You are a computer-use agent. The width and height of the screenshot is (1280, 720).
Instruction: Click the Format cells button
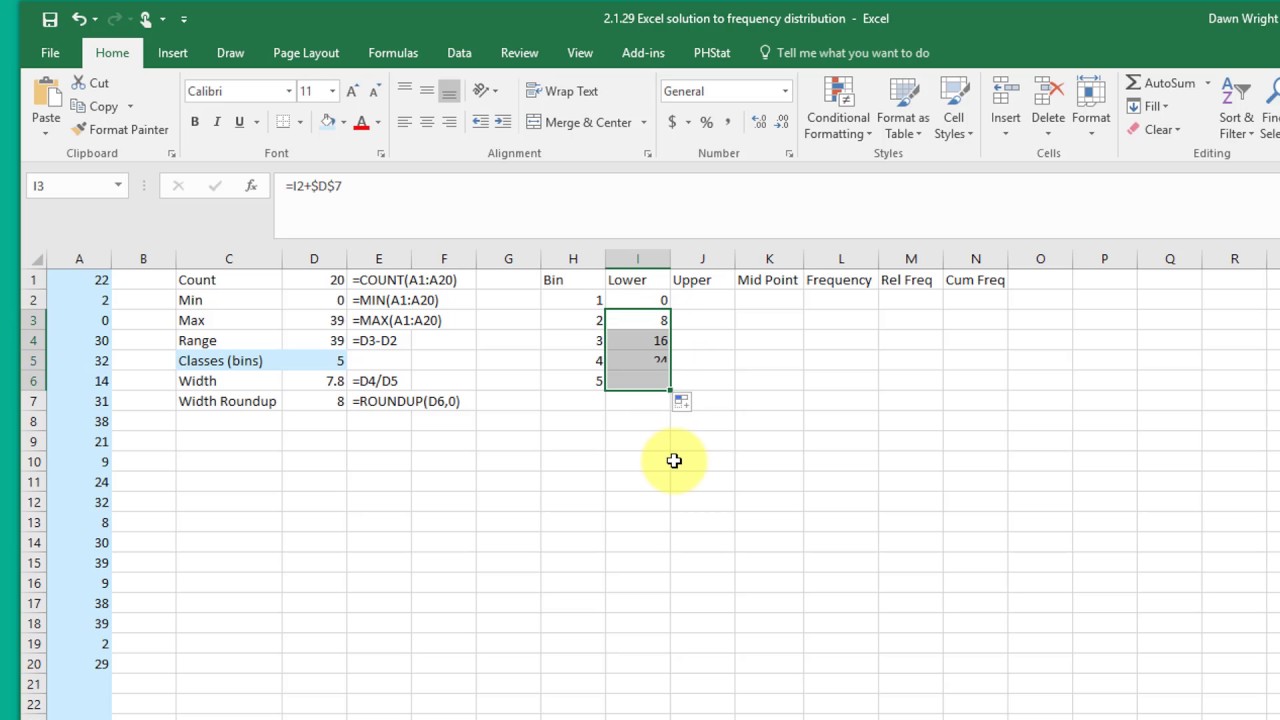pos(1091,108)
